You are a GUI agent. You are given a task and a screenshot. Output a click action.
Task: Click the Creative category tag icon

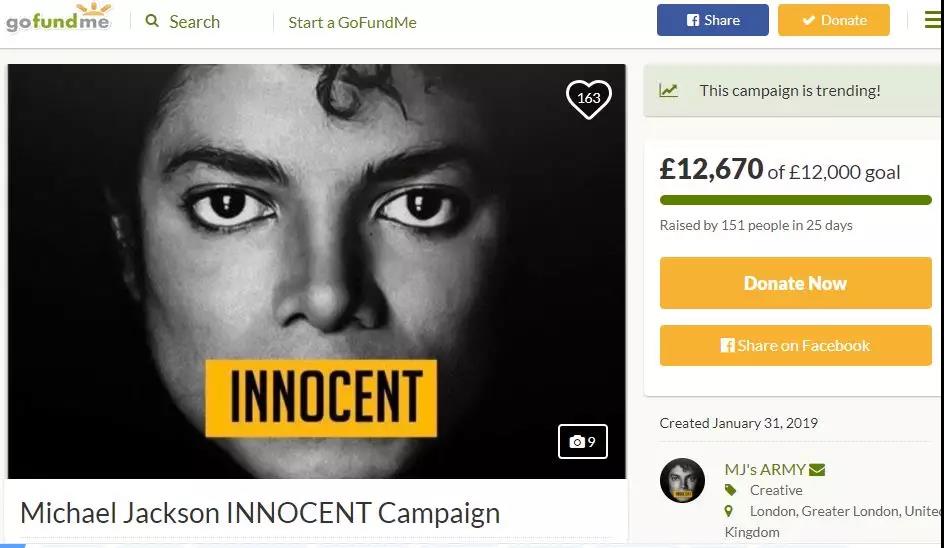coord(731,490)
